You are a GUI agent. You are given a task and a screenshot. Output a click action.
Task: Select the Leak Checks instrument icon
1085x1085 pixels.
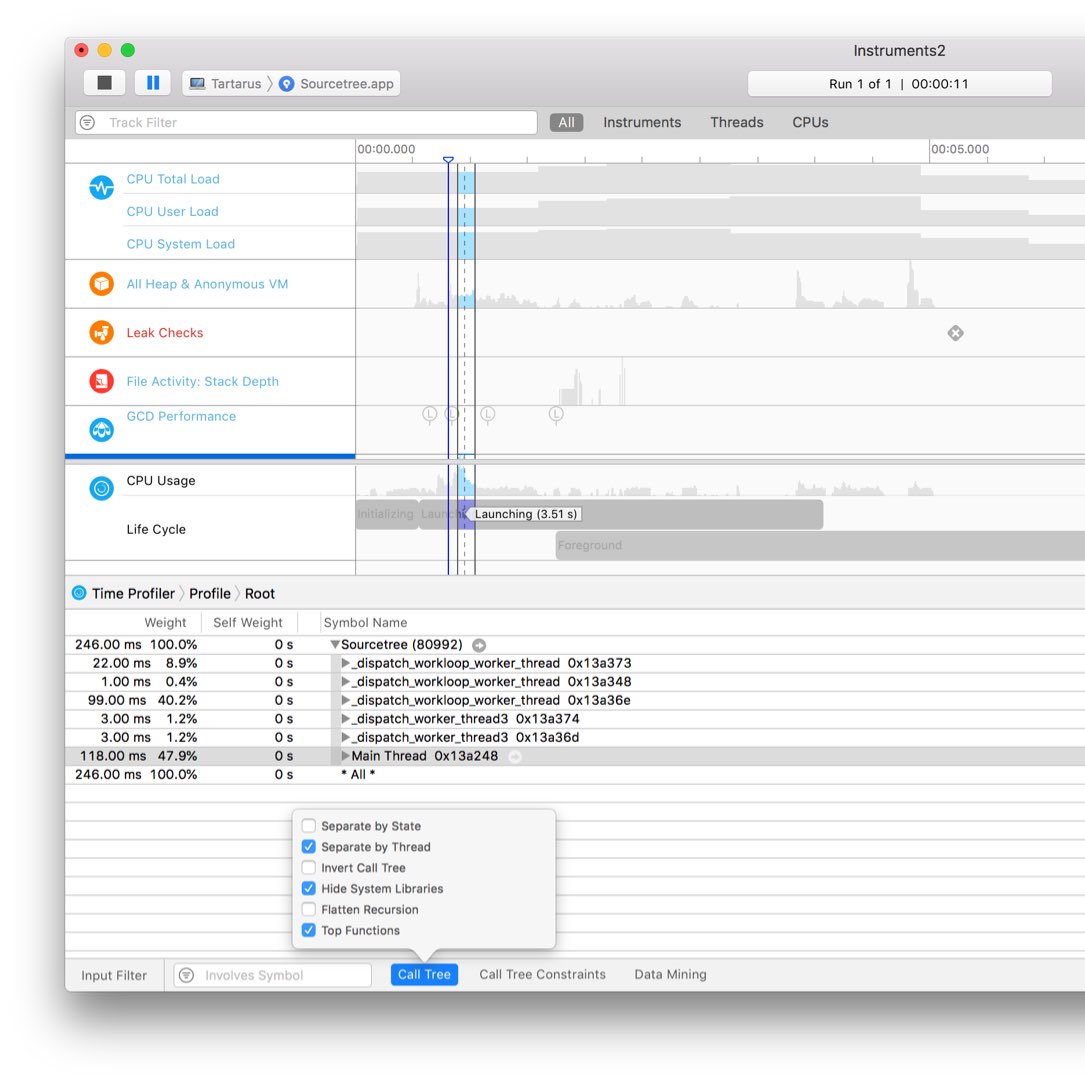coord(102,333)
